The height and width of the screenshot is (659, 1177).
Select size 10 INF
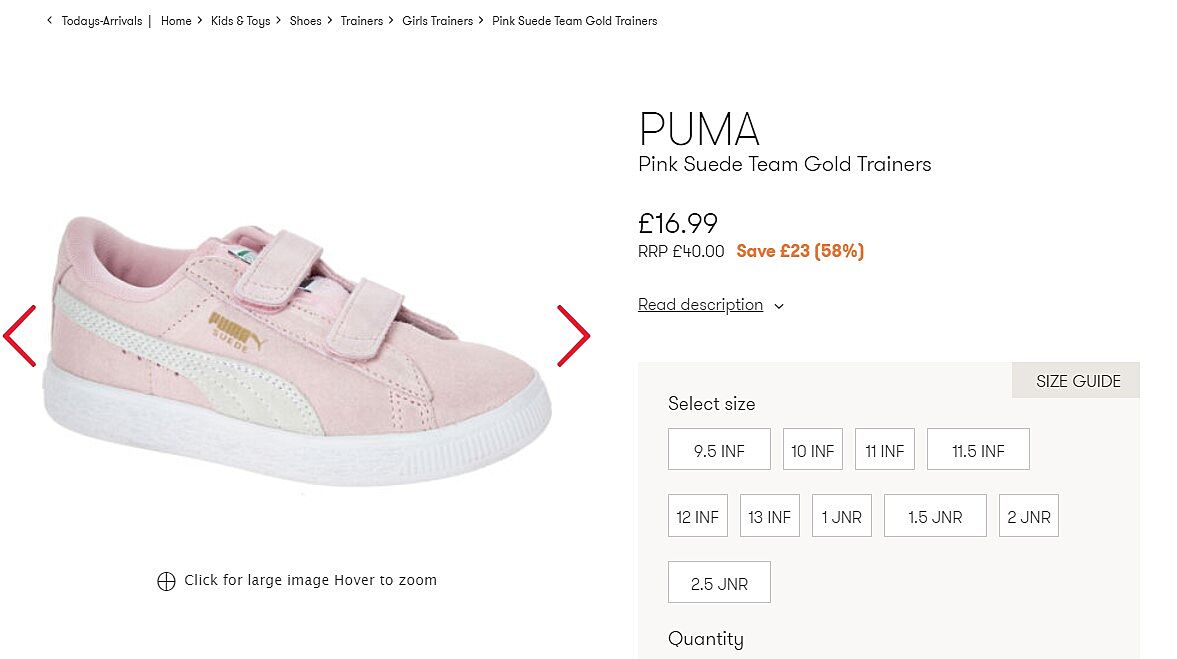[812, 450]
